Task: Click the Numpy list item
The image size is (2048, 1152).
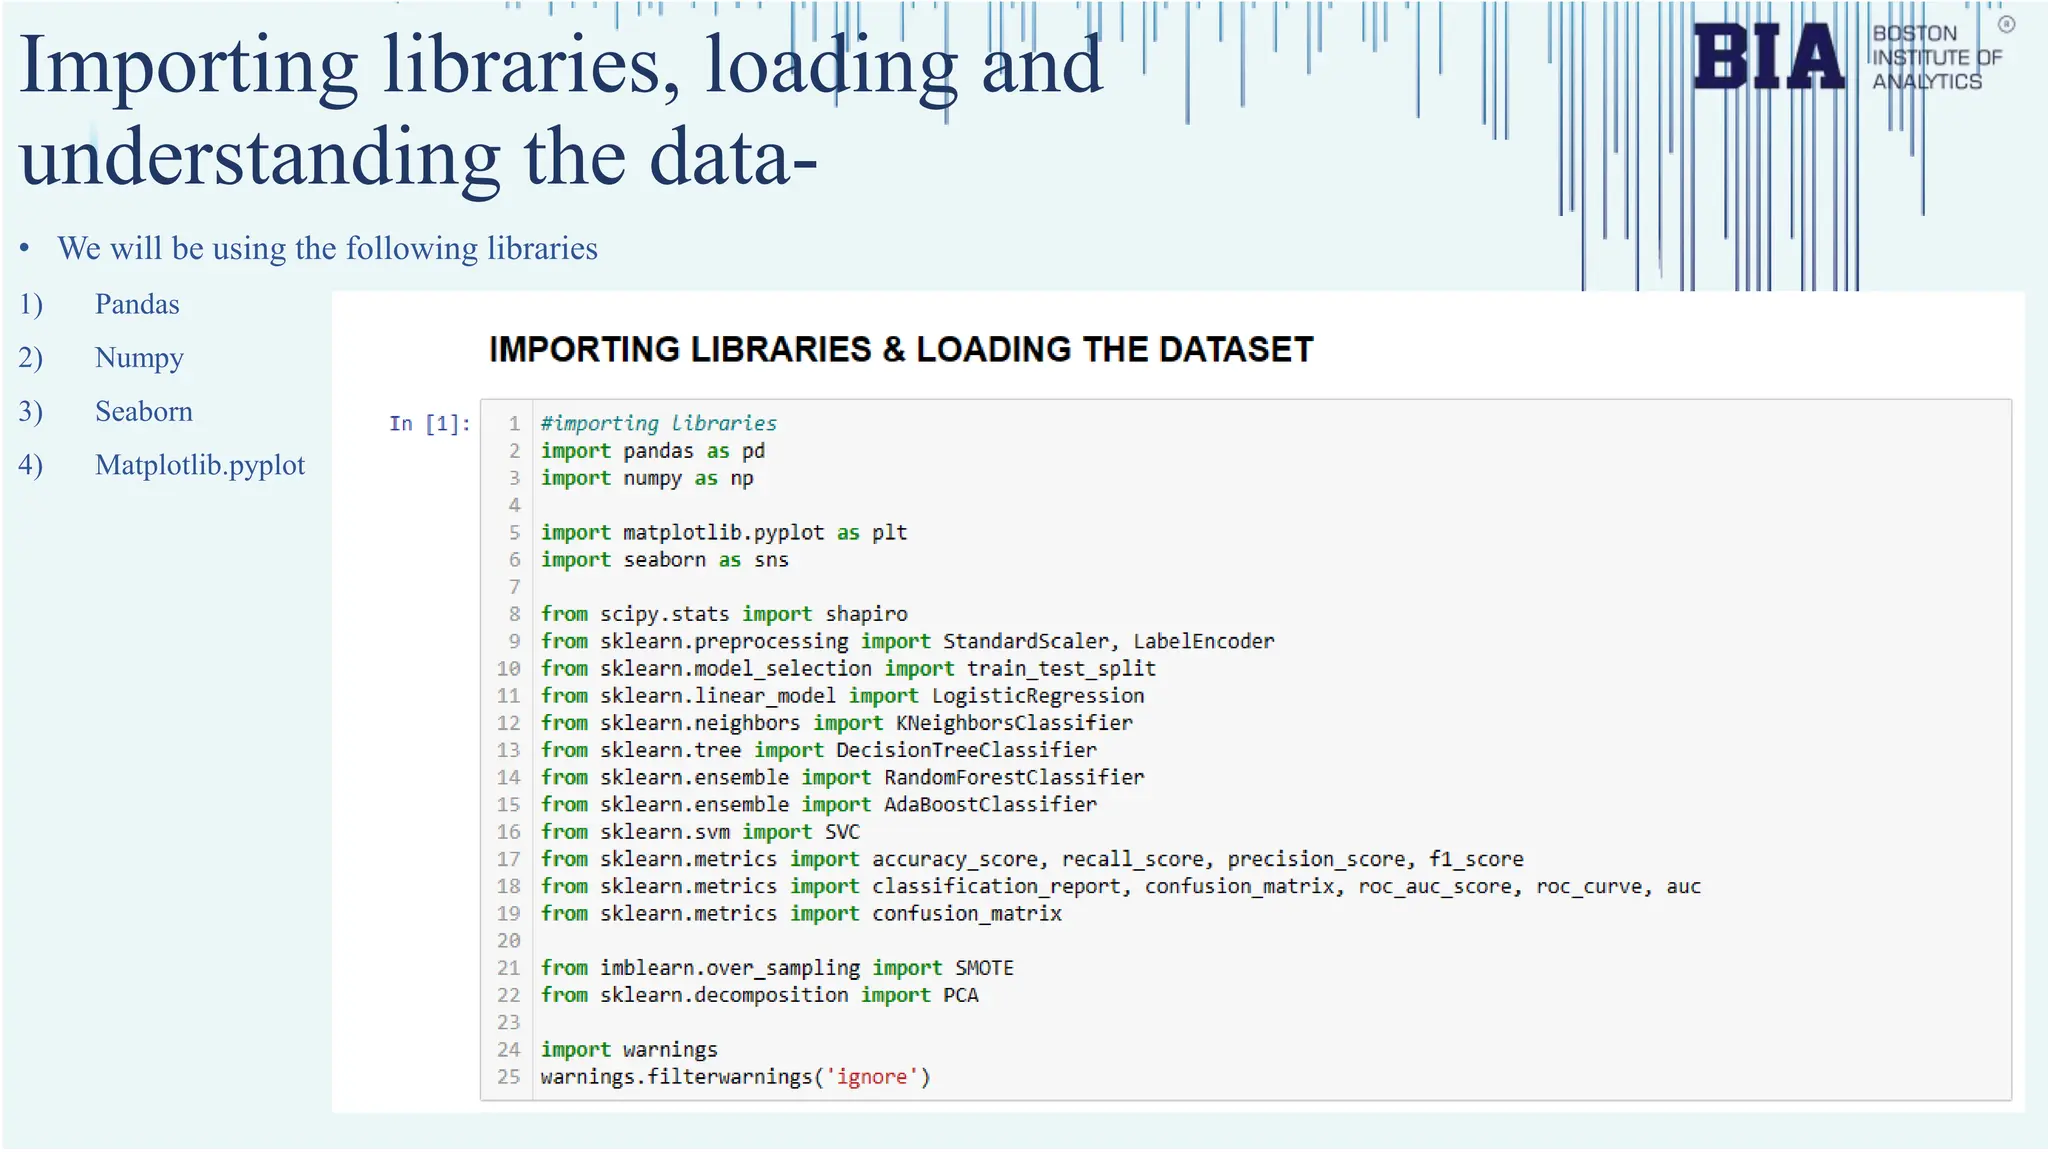Action: (x=139, y=358)
